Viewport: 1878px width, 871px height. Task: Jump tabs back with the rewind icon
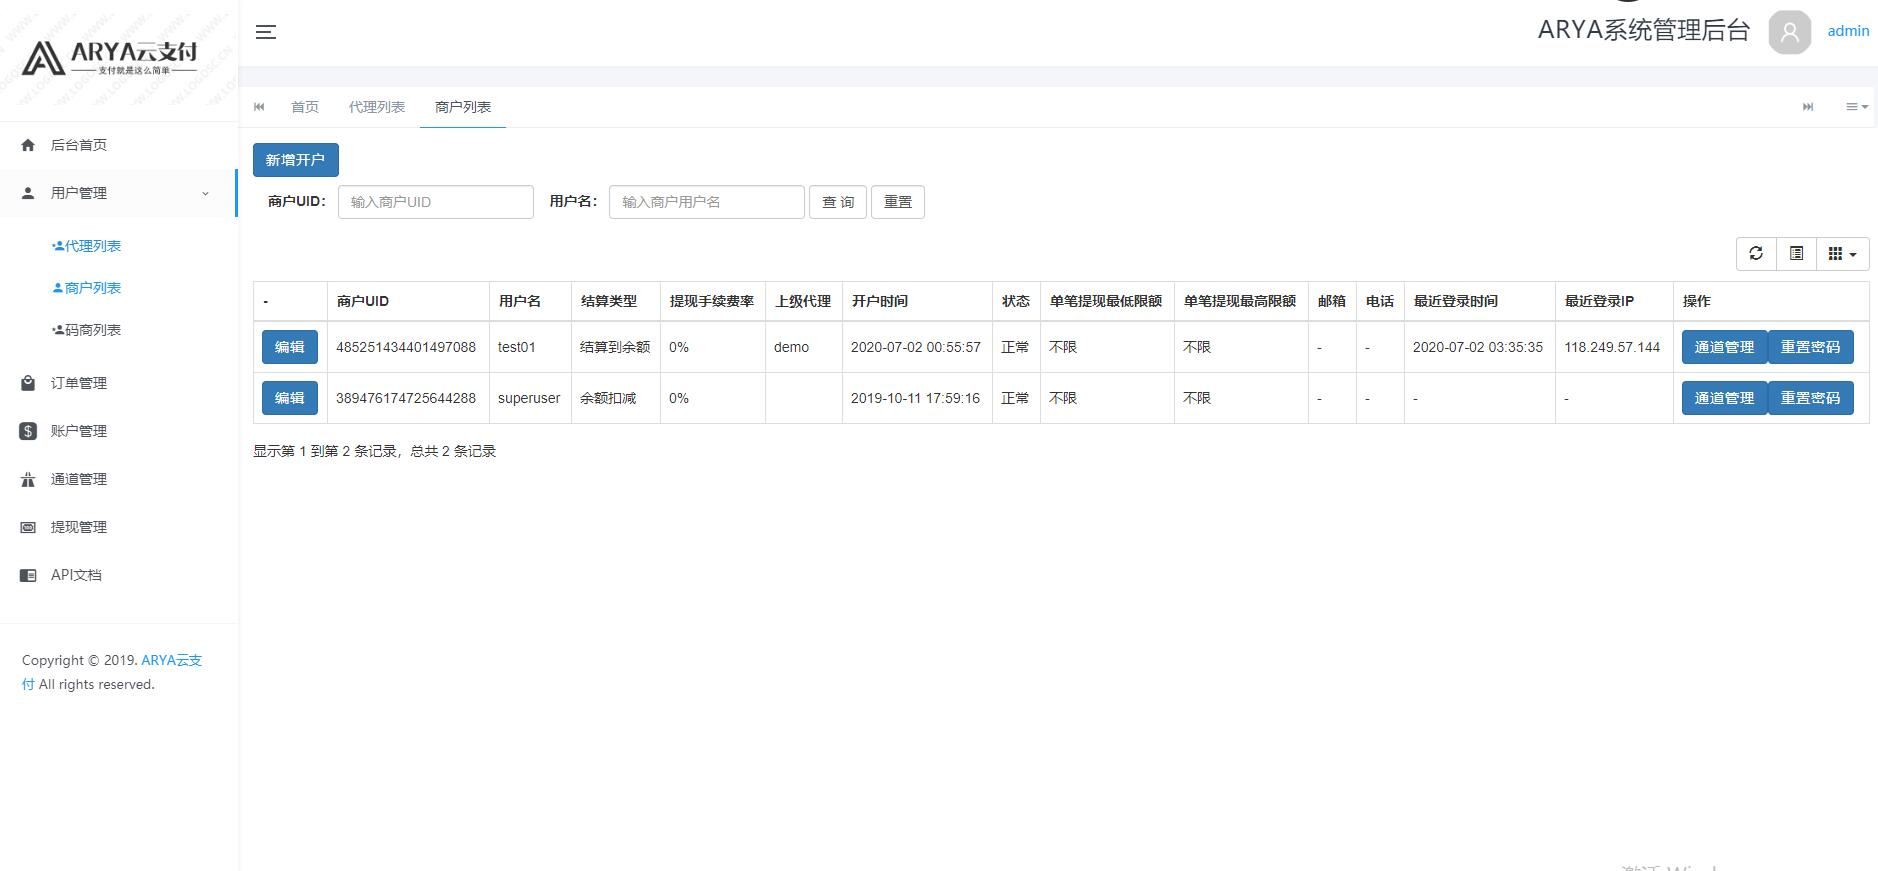[x=260, y=107]
